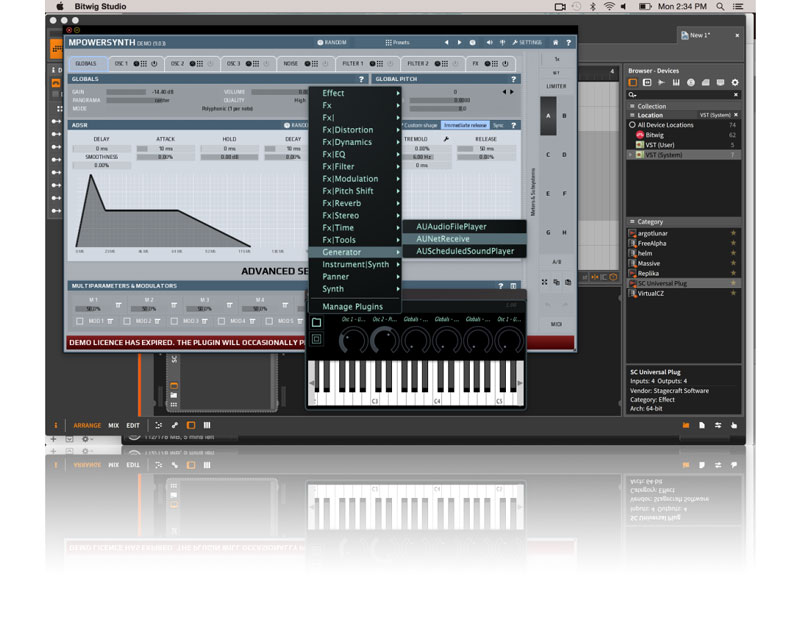
Task: Open MPowerSynth help question mark in title bar
Action: pos(568,42)
